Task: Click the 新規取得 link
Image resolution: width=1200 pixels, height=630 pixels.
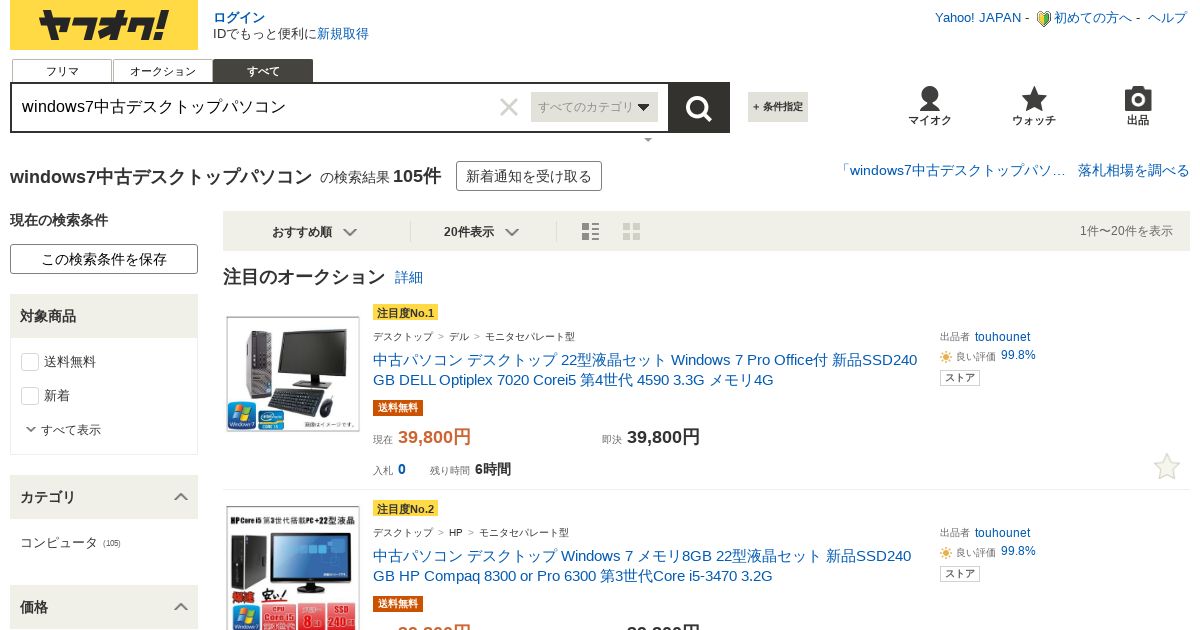Action: click(343, 34)
